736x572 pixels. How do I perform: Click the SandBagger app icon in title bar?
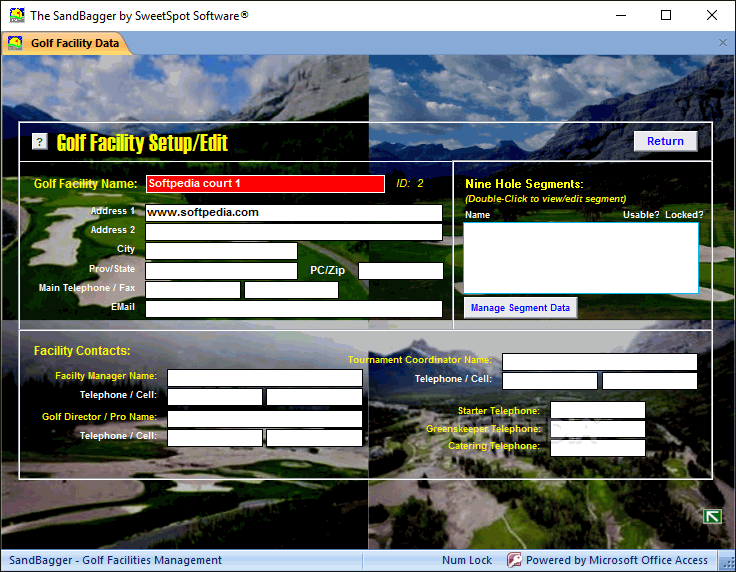pos(17,15)
